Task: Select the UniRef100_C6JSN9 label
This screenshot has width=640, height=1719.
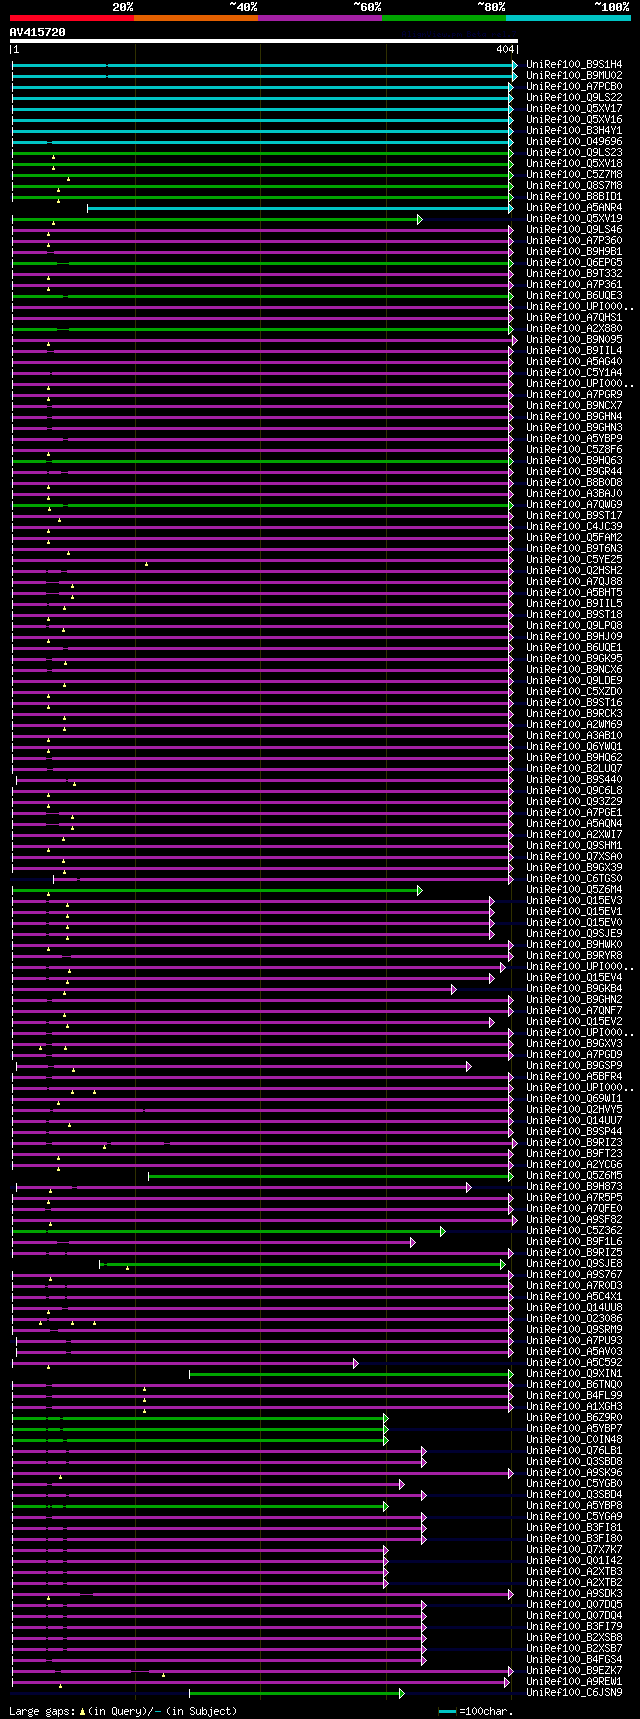Action: pos(574,1692)
